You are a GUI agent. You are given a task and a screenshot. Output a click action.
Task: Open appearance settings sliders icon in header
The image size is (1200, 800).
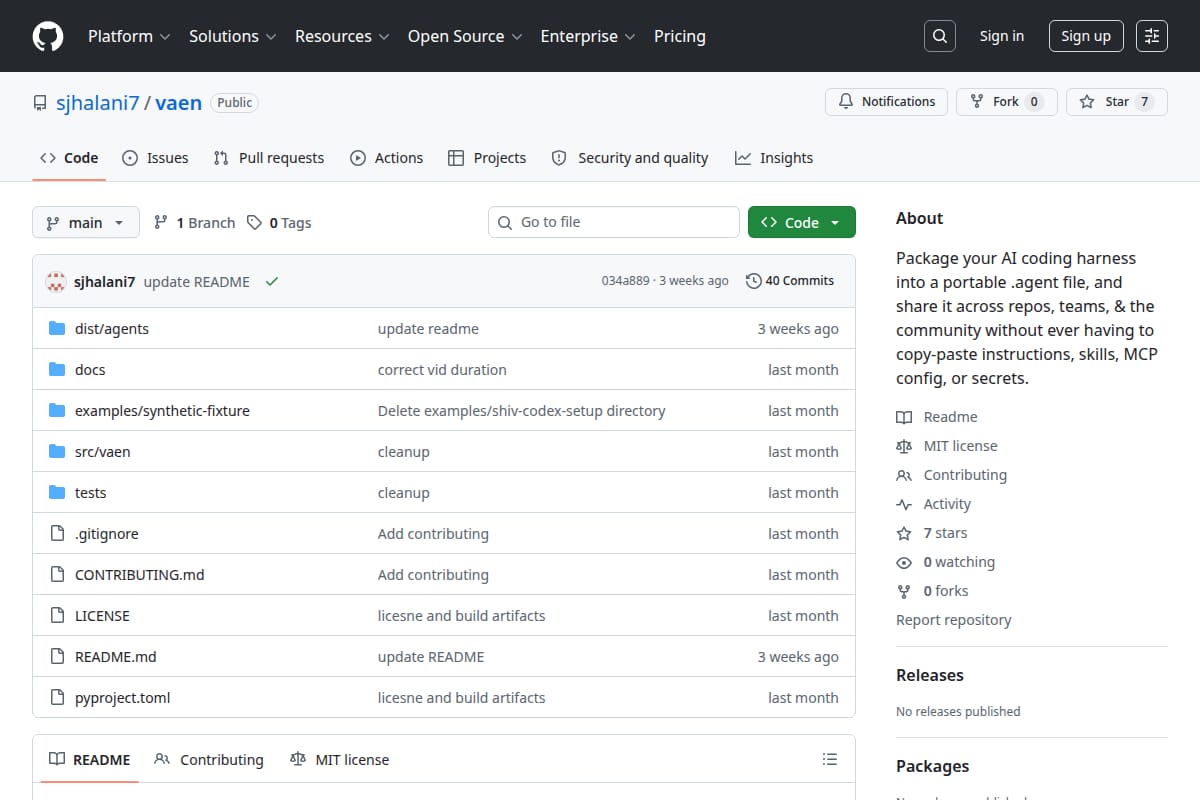1152,36
